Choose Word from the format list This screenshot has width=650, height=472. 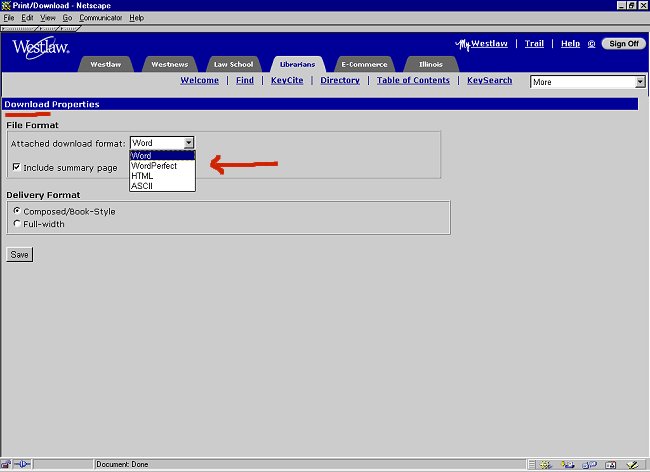click(162, 155)
